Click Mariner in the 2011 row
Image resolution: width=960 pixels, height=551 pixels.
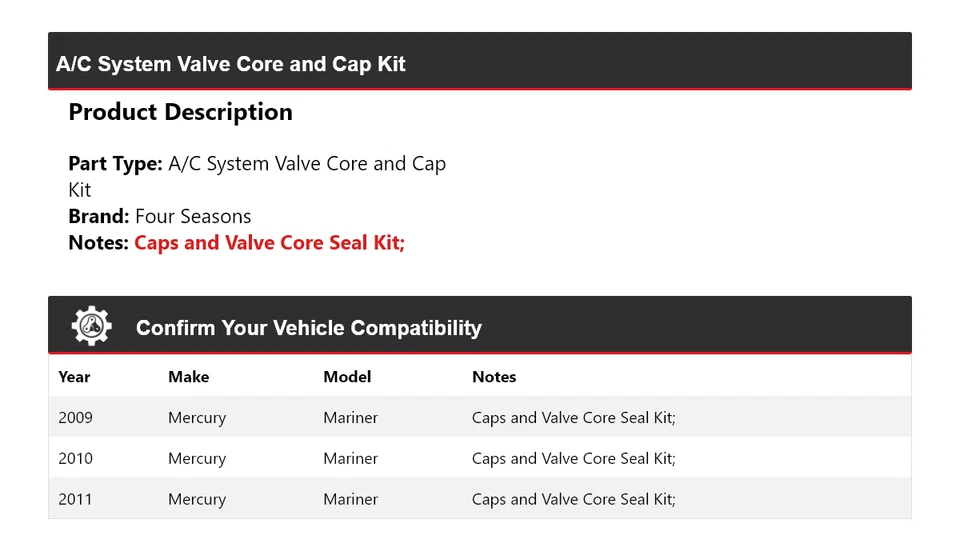pos(350,499)
